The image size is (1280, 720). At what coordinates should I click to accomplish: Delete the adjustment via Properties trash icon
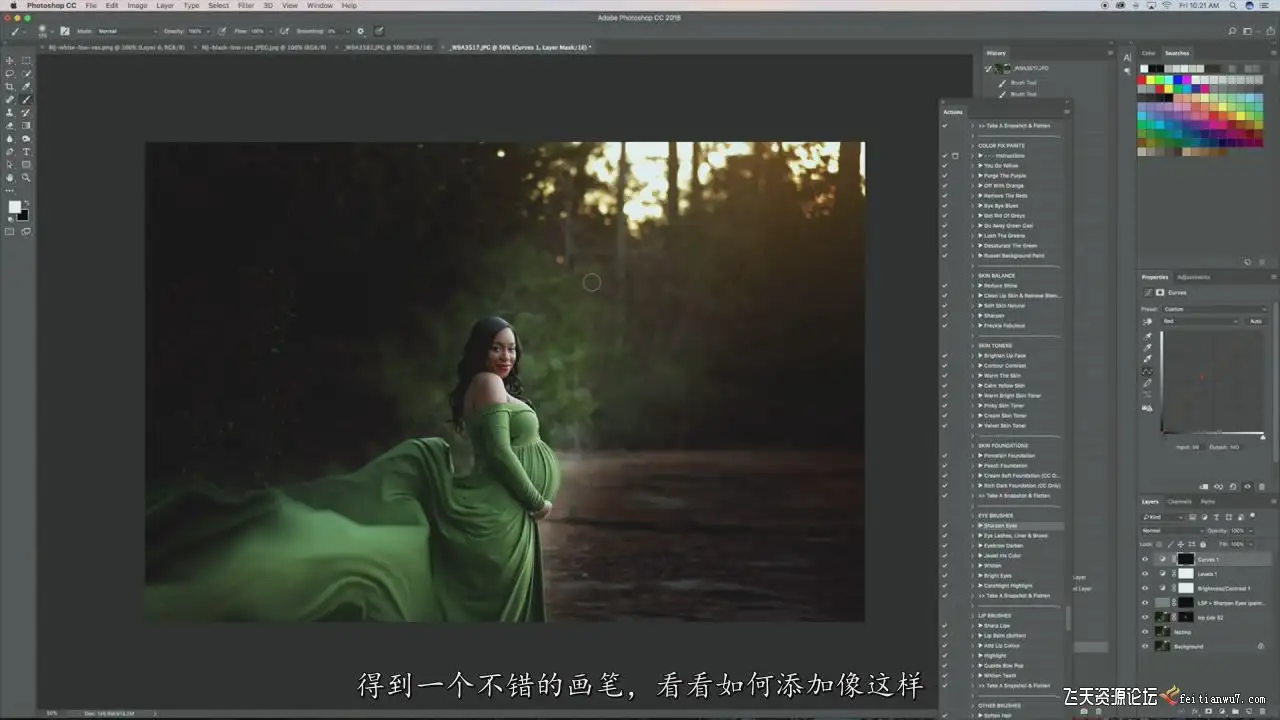point(1262,486)
